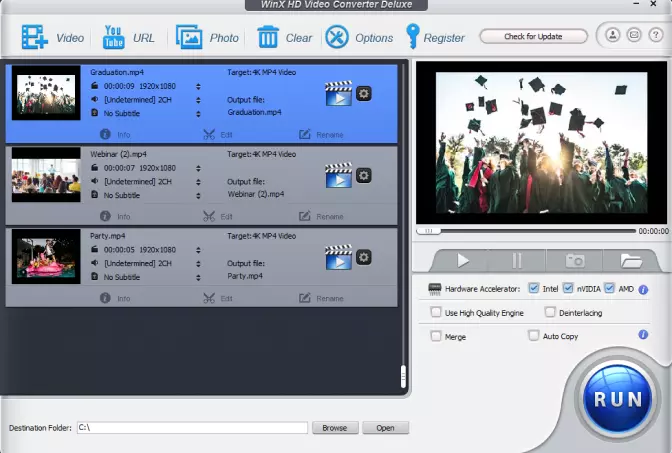672x453 pixels.
Task: Open output profile clapperboard for Graduation.mp4
Action: pyautogui.click(x=339, y=93)
